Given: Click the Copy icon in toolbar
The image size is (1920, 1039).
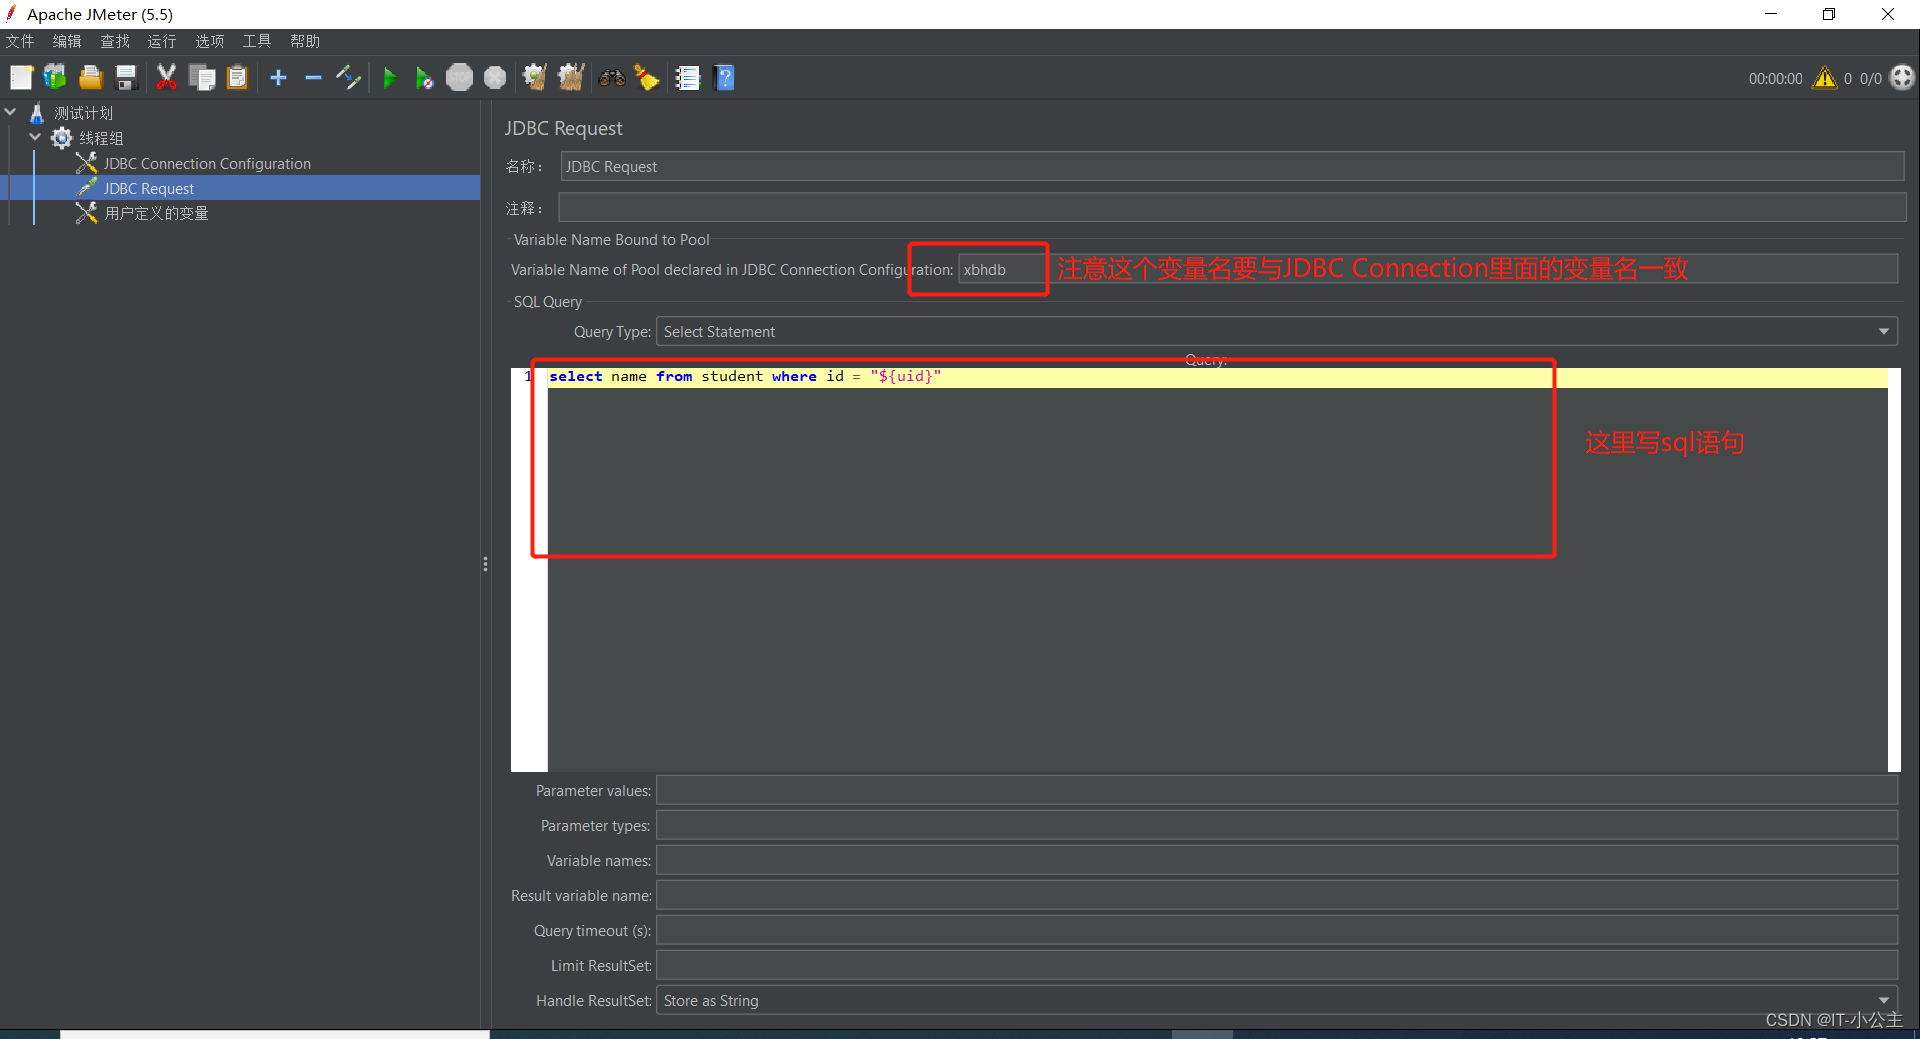Looking at the screenshot, I should point(202,78).
